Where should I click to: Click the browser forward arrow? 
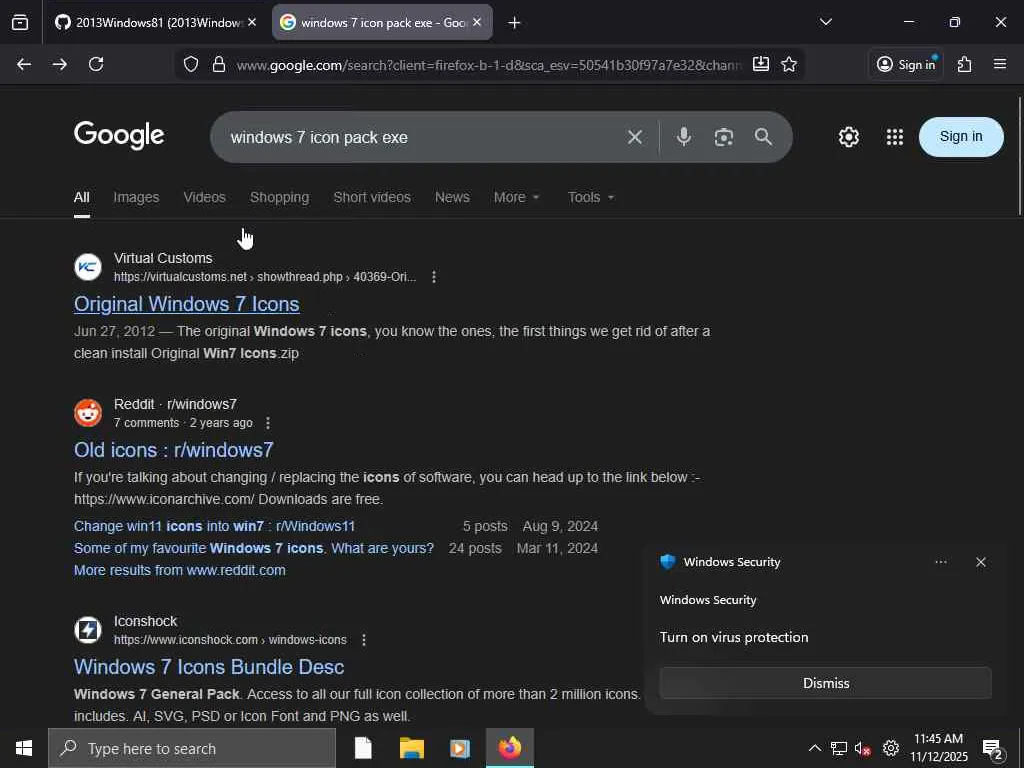pos(59,64)
